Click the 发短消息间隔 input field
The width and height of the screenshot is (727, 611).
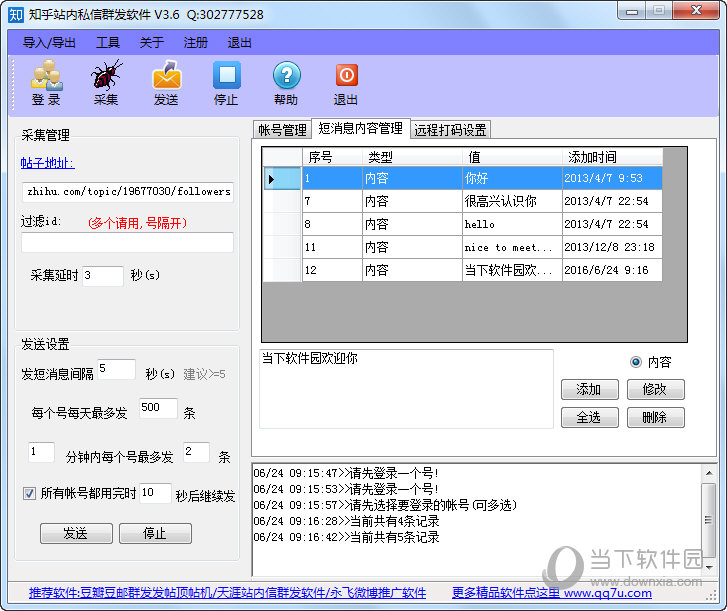click(x=116, y=369)
